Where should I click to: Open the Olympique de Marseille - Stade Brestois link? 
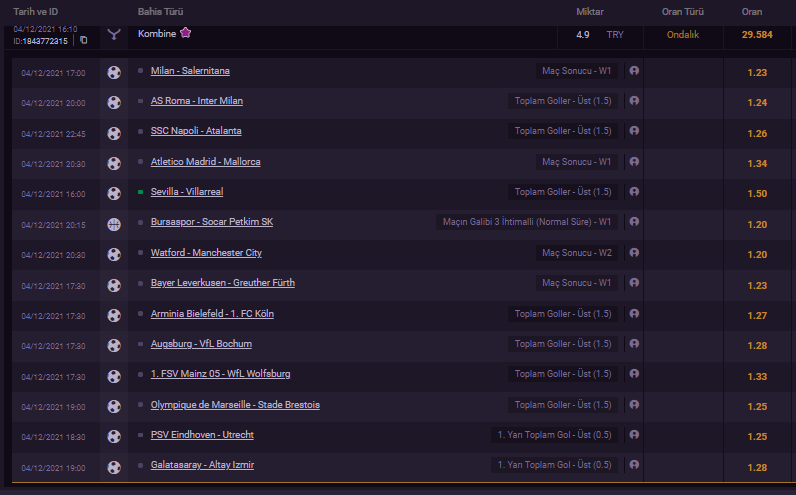click(235, 404)
